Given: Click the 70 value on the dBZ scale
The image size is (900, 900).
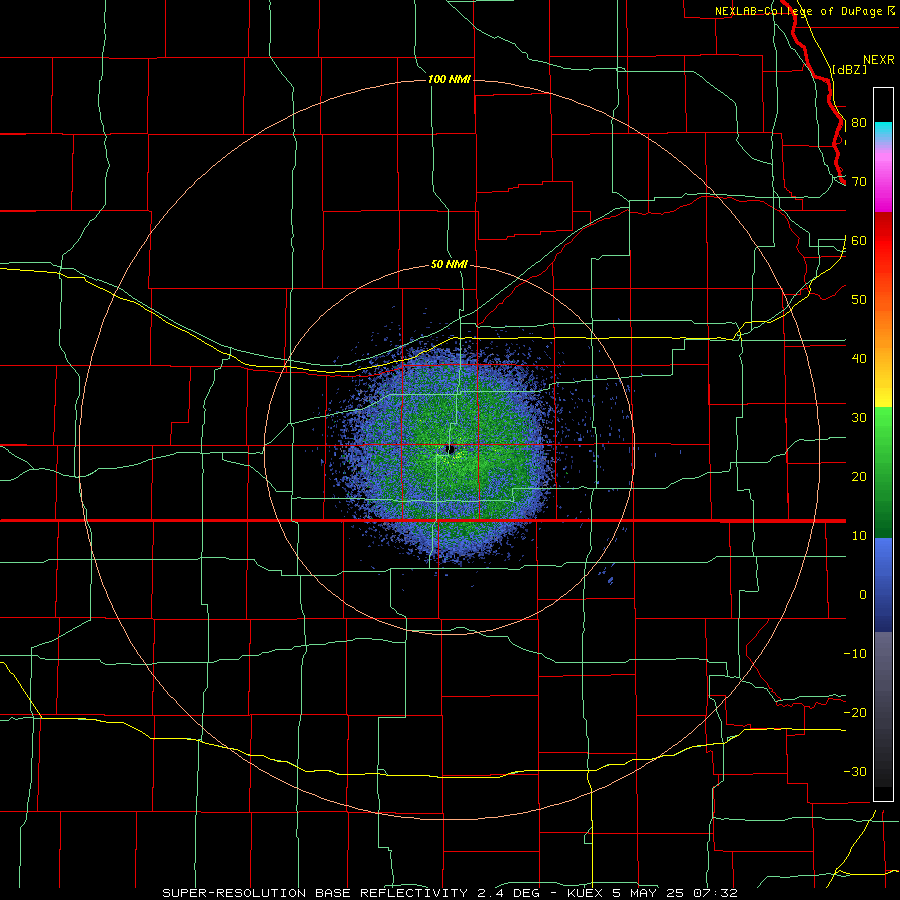Looking at the screenshot, I should (859, 182).
